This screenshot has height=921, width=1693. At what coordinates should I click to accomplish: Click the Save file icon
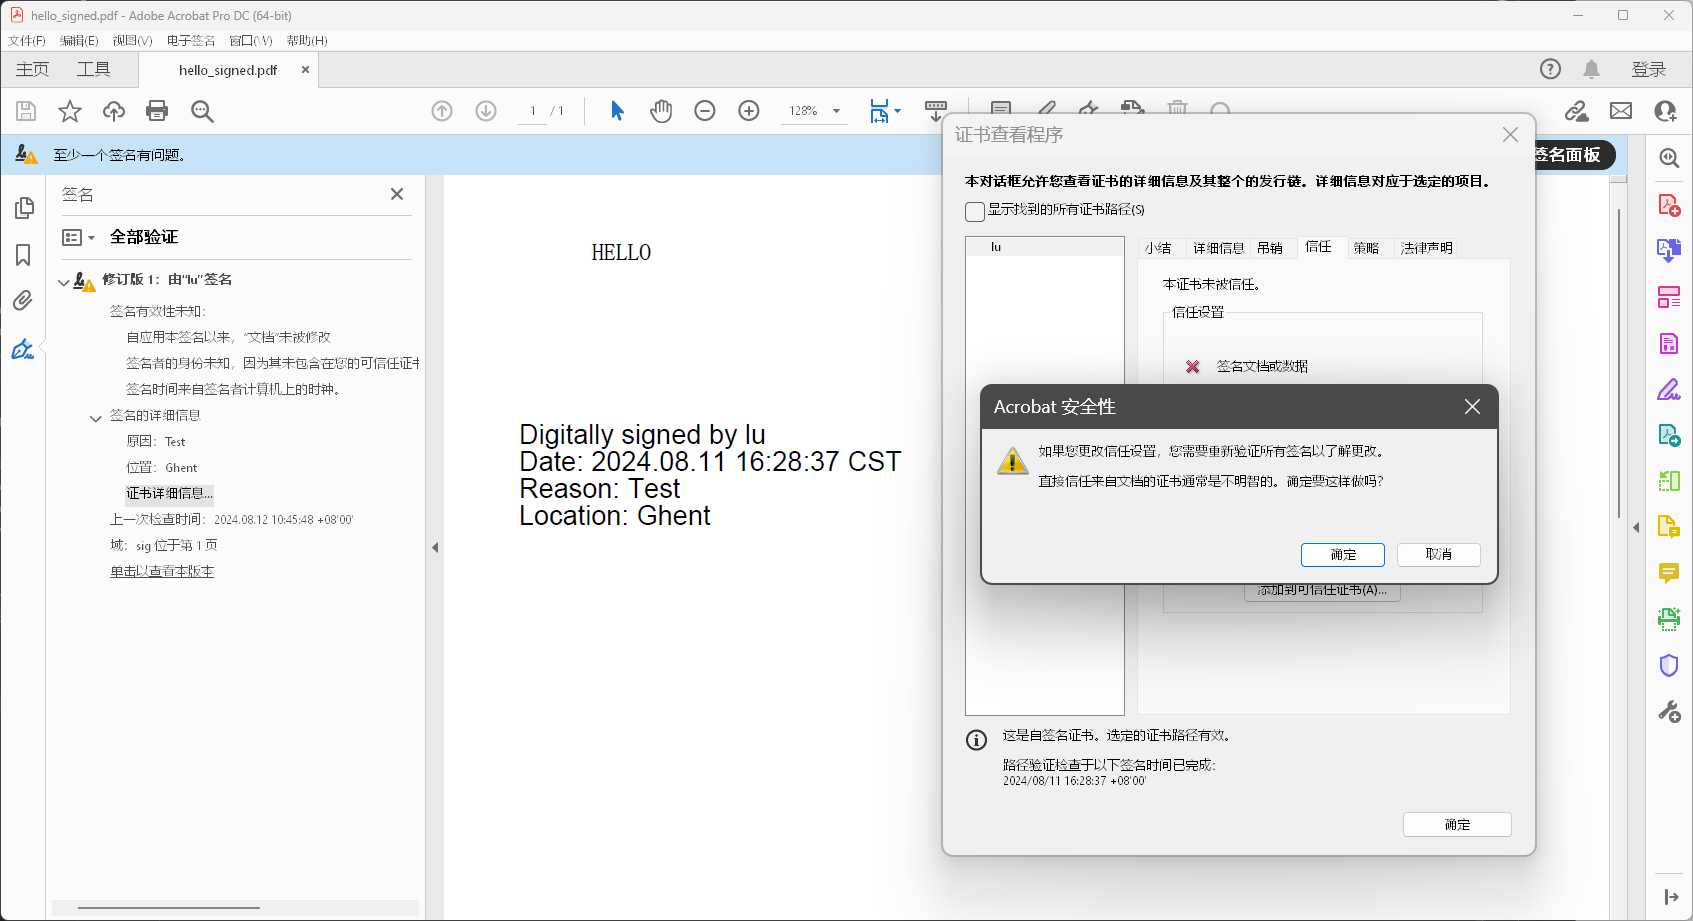[26, 111]
